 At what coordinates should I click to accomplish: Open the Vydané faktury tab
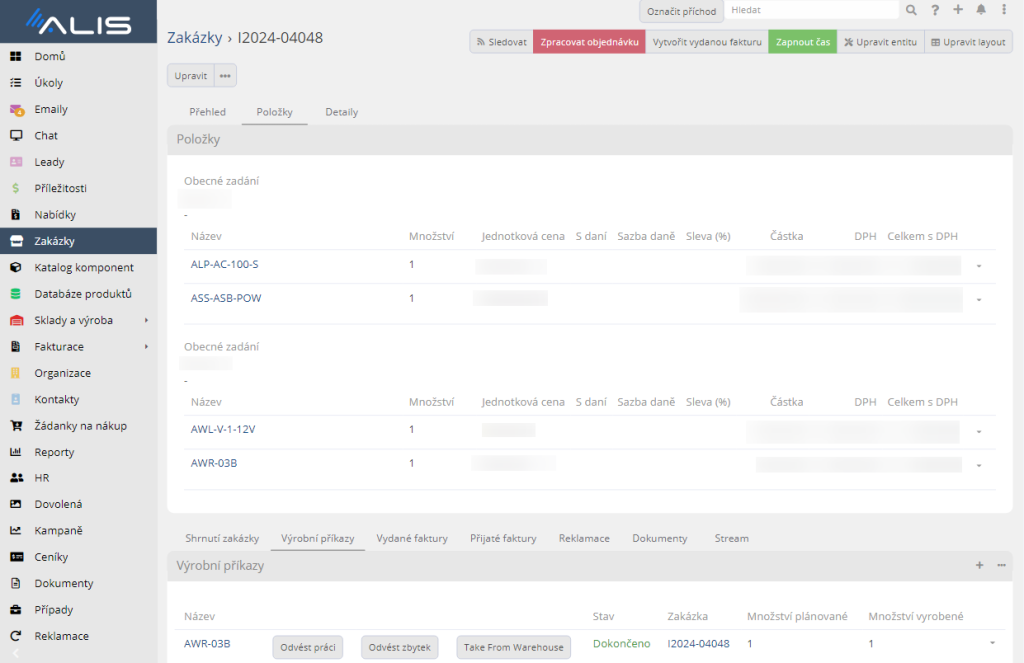pyautogui.click(x=411, y=538)
